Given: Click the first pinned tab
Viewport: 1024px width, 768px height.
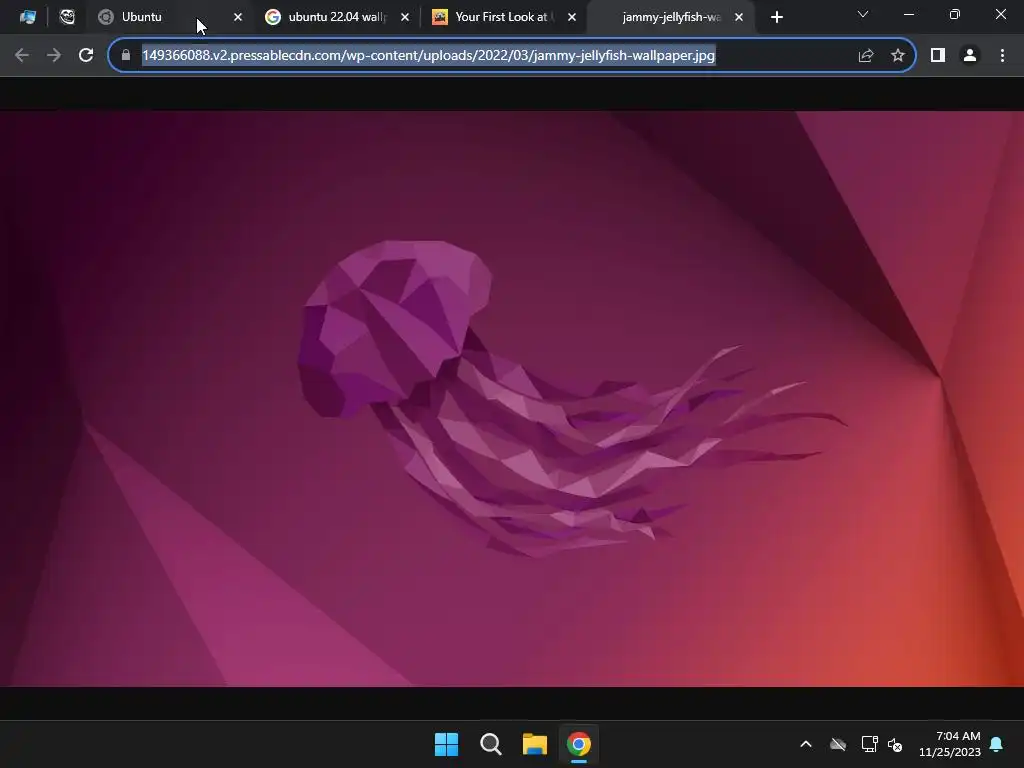Looking at the screenshot, I should [x=27, y=17].
